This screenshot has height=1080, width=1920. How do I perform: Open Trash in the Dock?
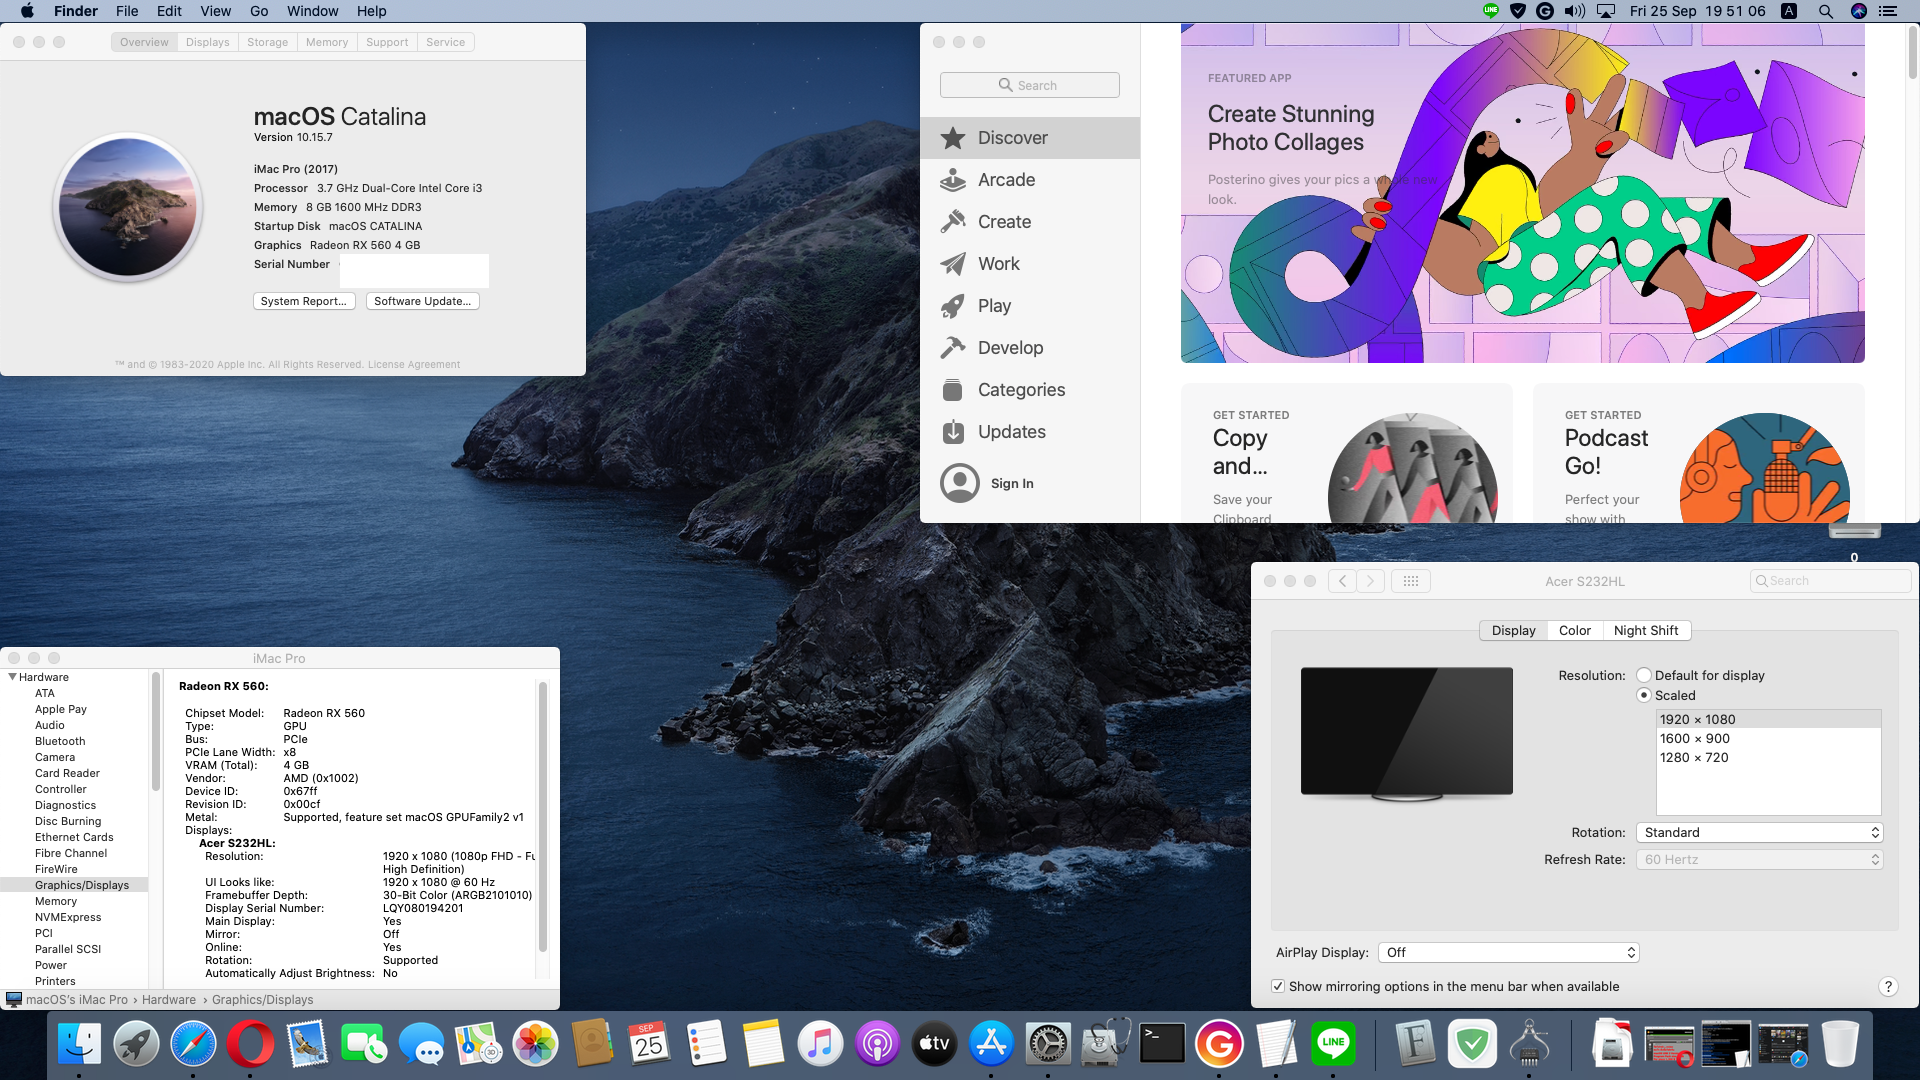click(1840, 1044)
